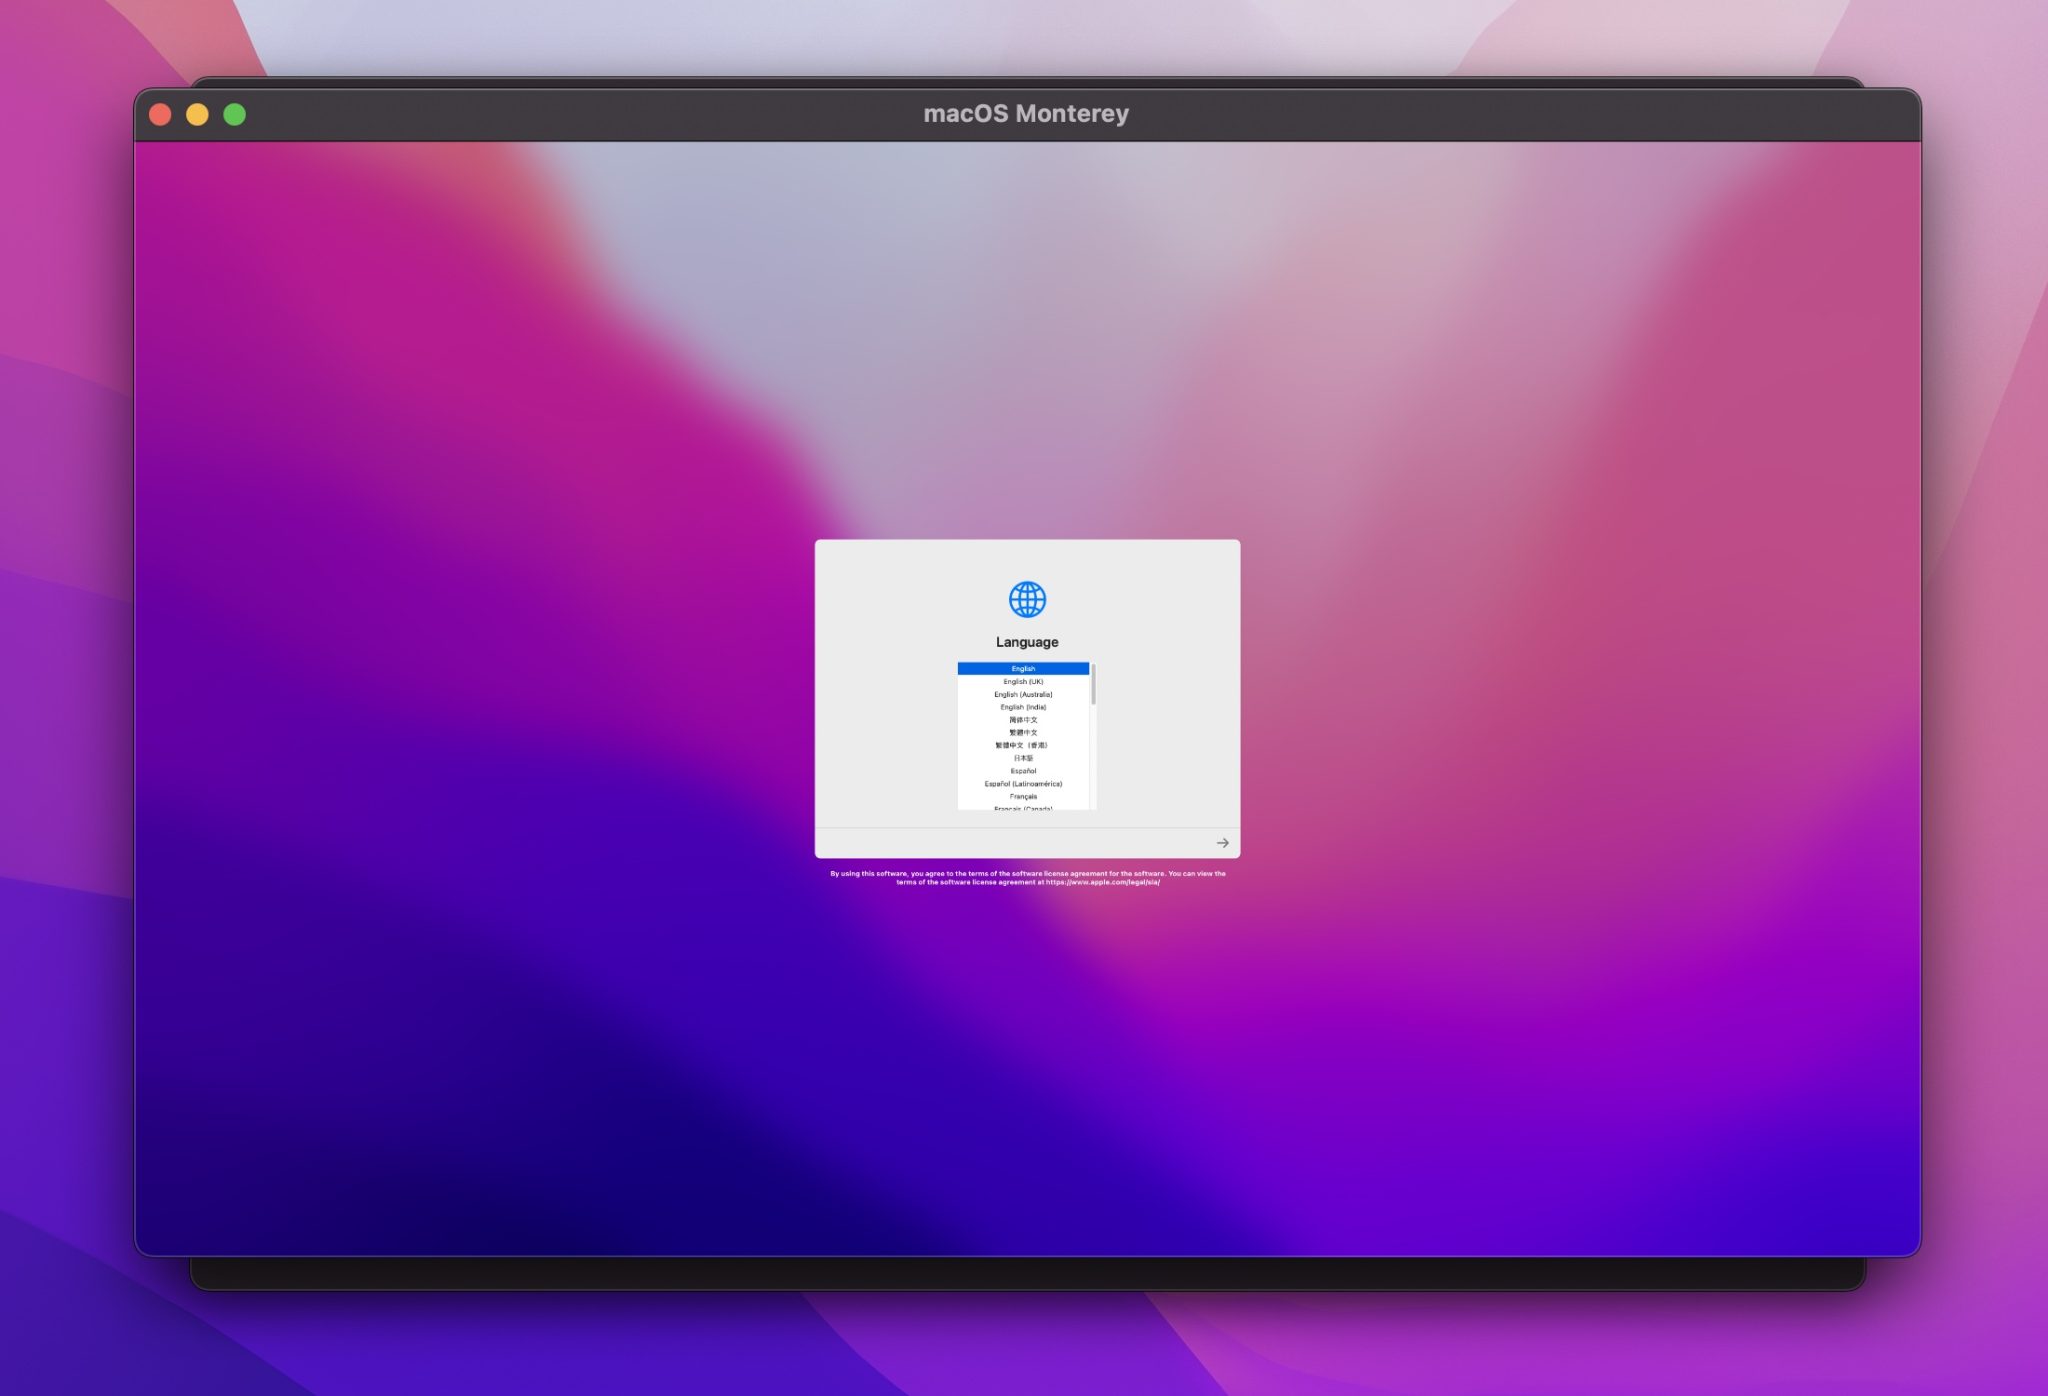Click the red close button of macOS Monterey window
Viewport: 2048px width, 1396px height.
point(161,113)
